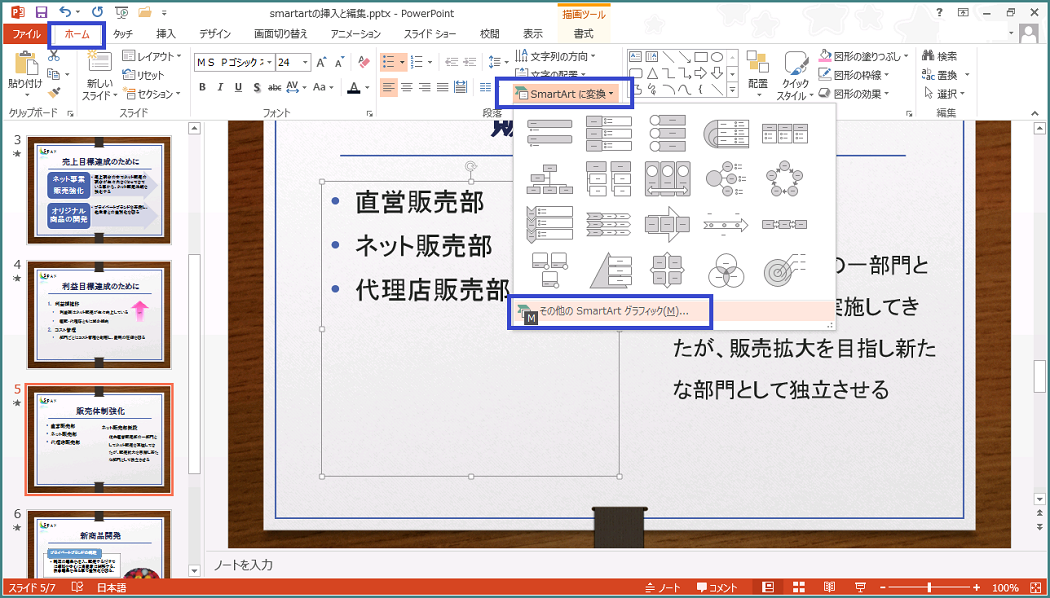
Task: Open the レイアウト layout dropdown
Action: (151, 56)
